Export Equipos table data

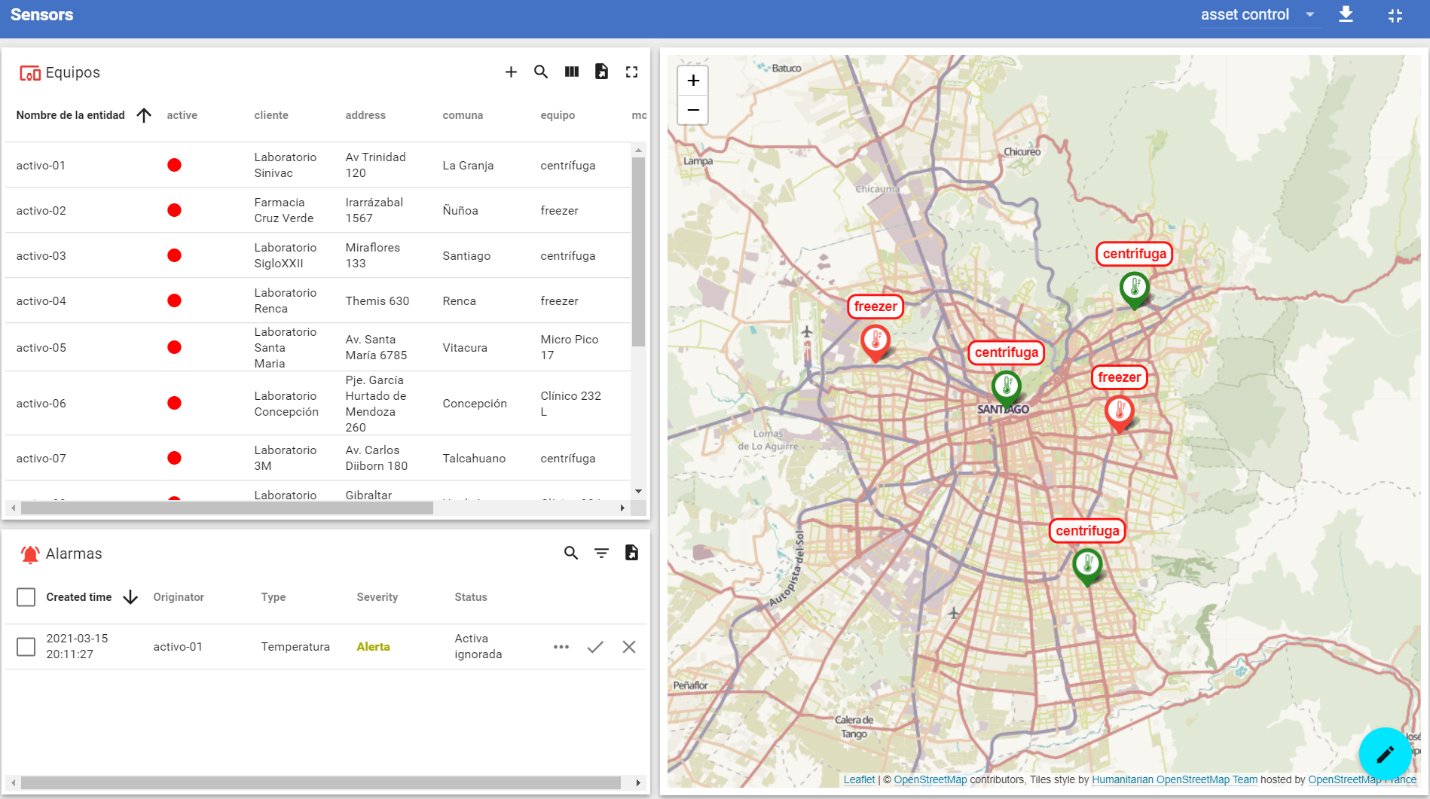601,72
